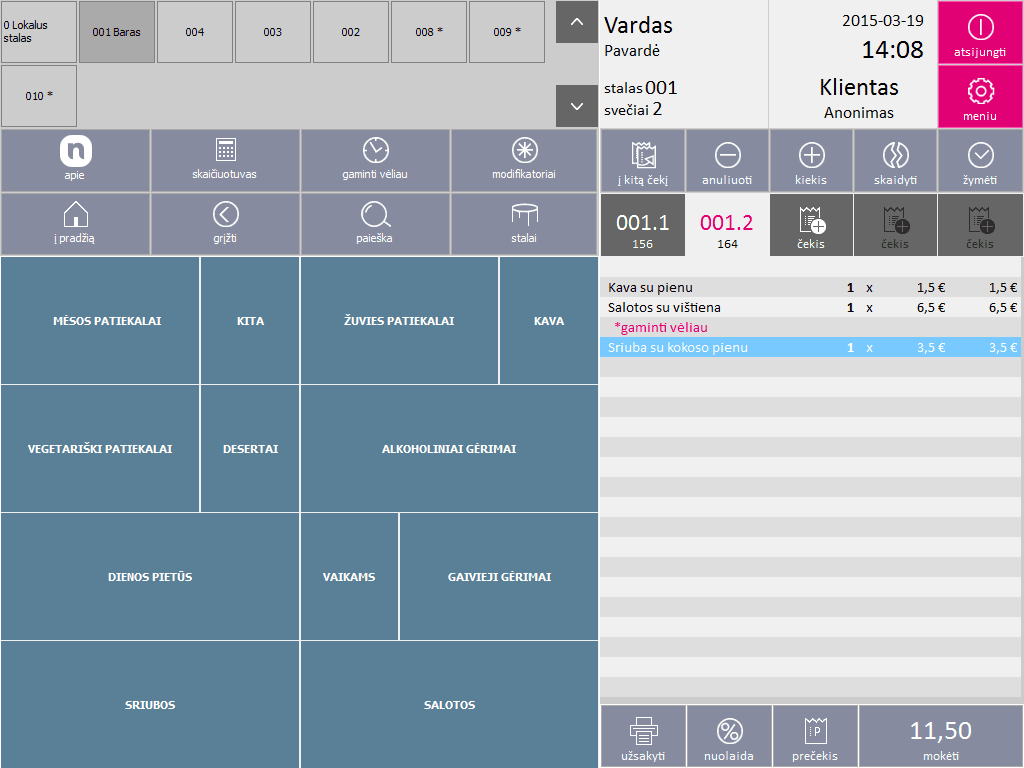
Task: Split the check with skaidyti
Action: (x=895, y=162)
